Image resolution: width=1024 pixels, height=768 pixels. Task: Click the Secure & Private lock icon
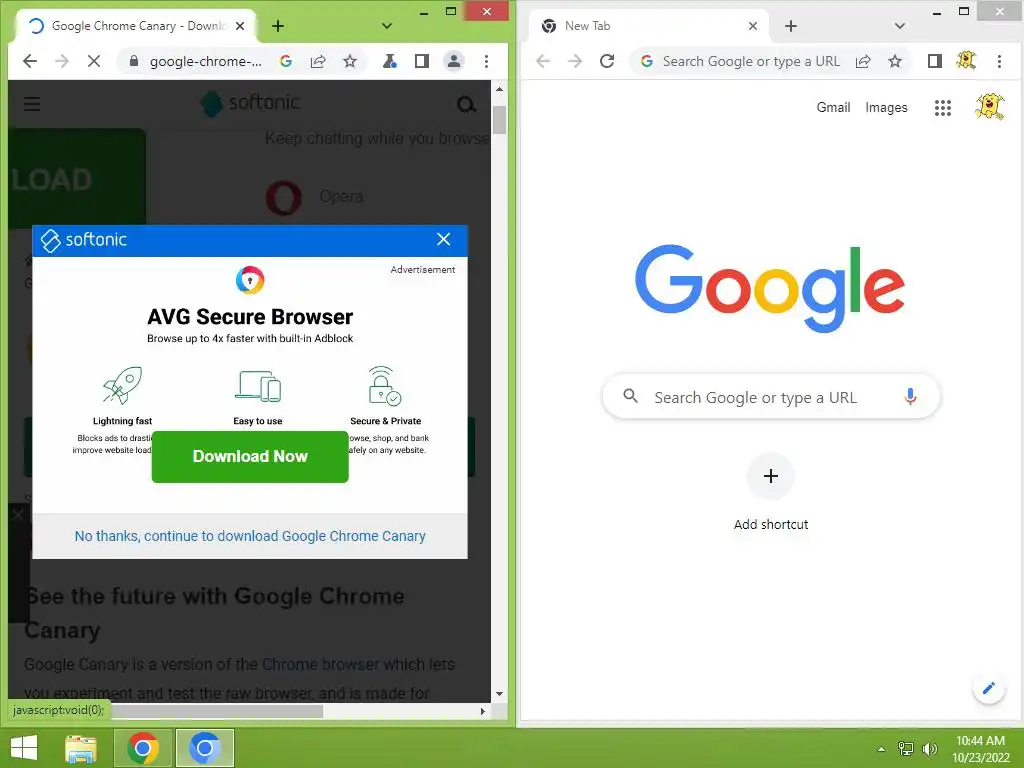pos(385,386)
